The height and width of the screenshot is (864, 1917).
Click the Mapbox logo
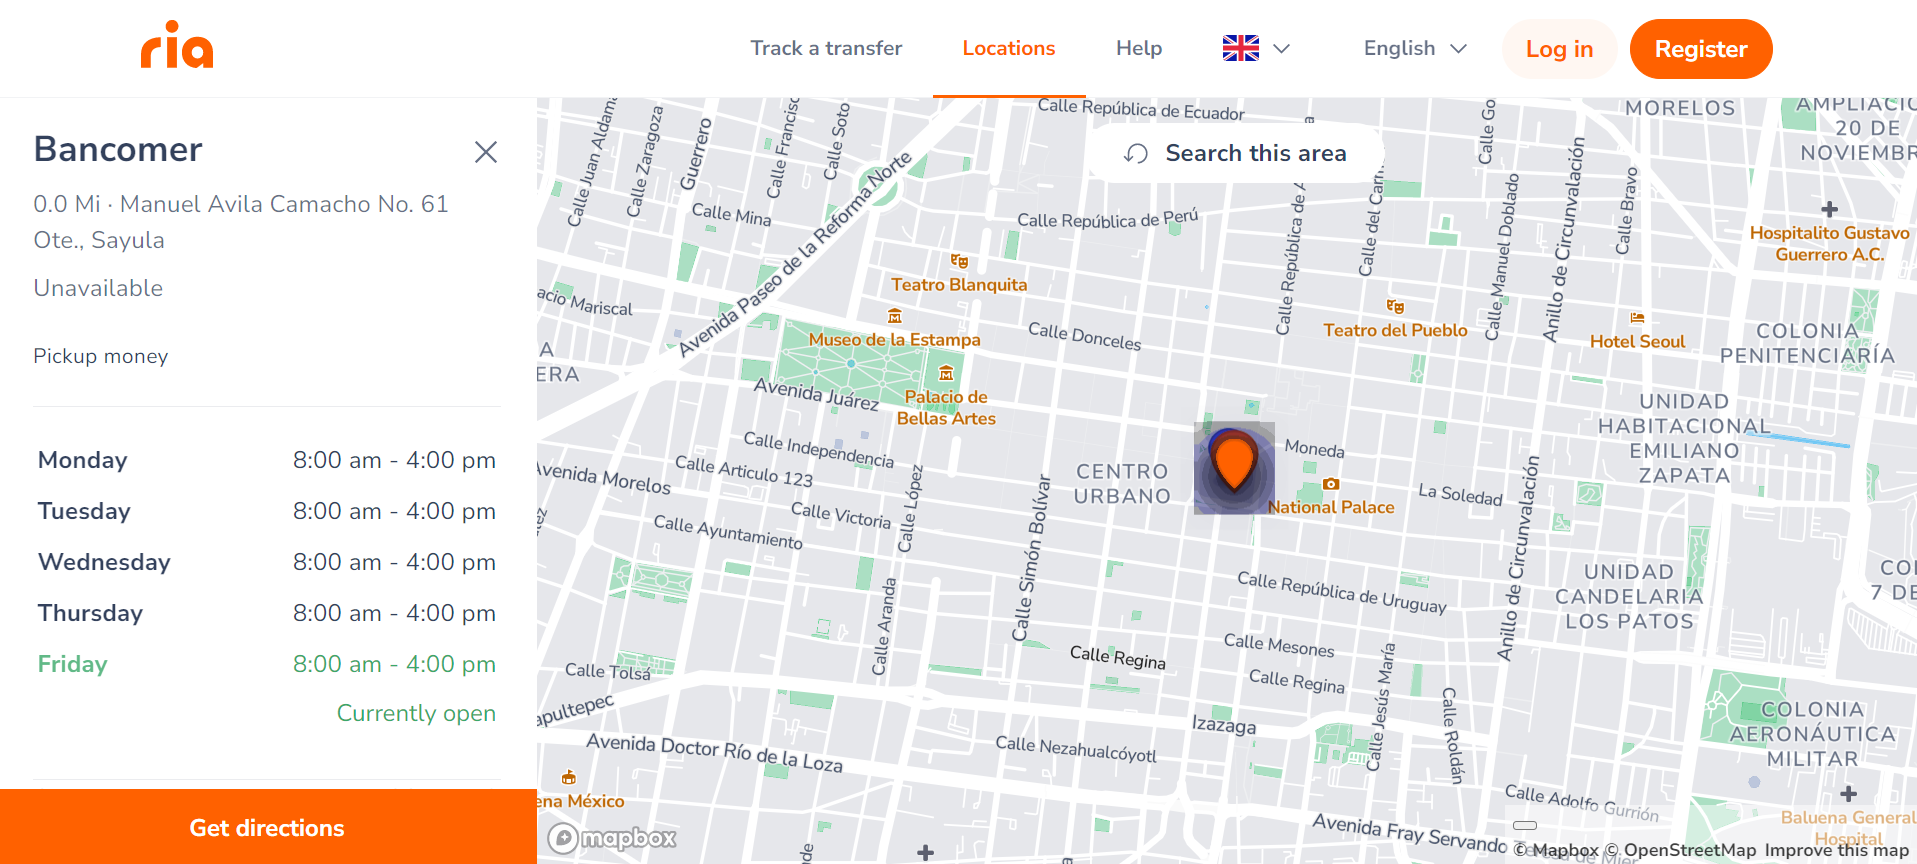tap(613, 838)
